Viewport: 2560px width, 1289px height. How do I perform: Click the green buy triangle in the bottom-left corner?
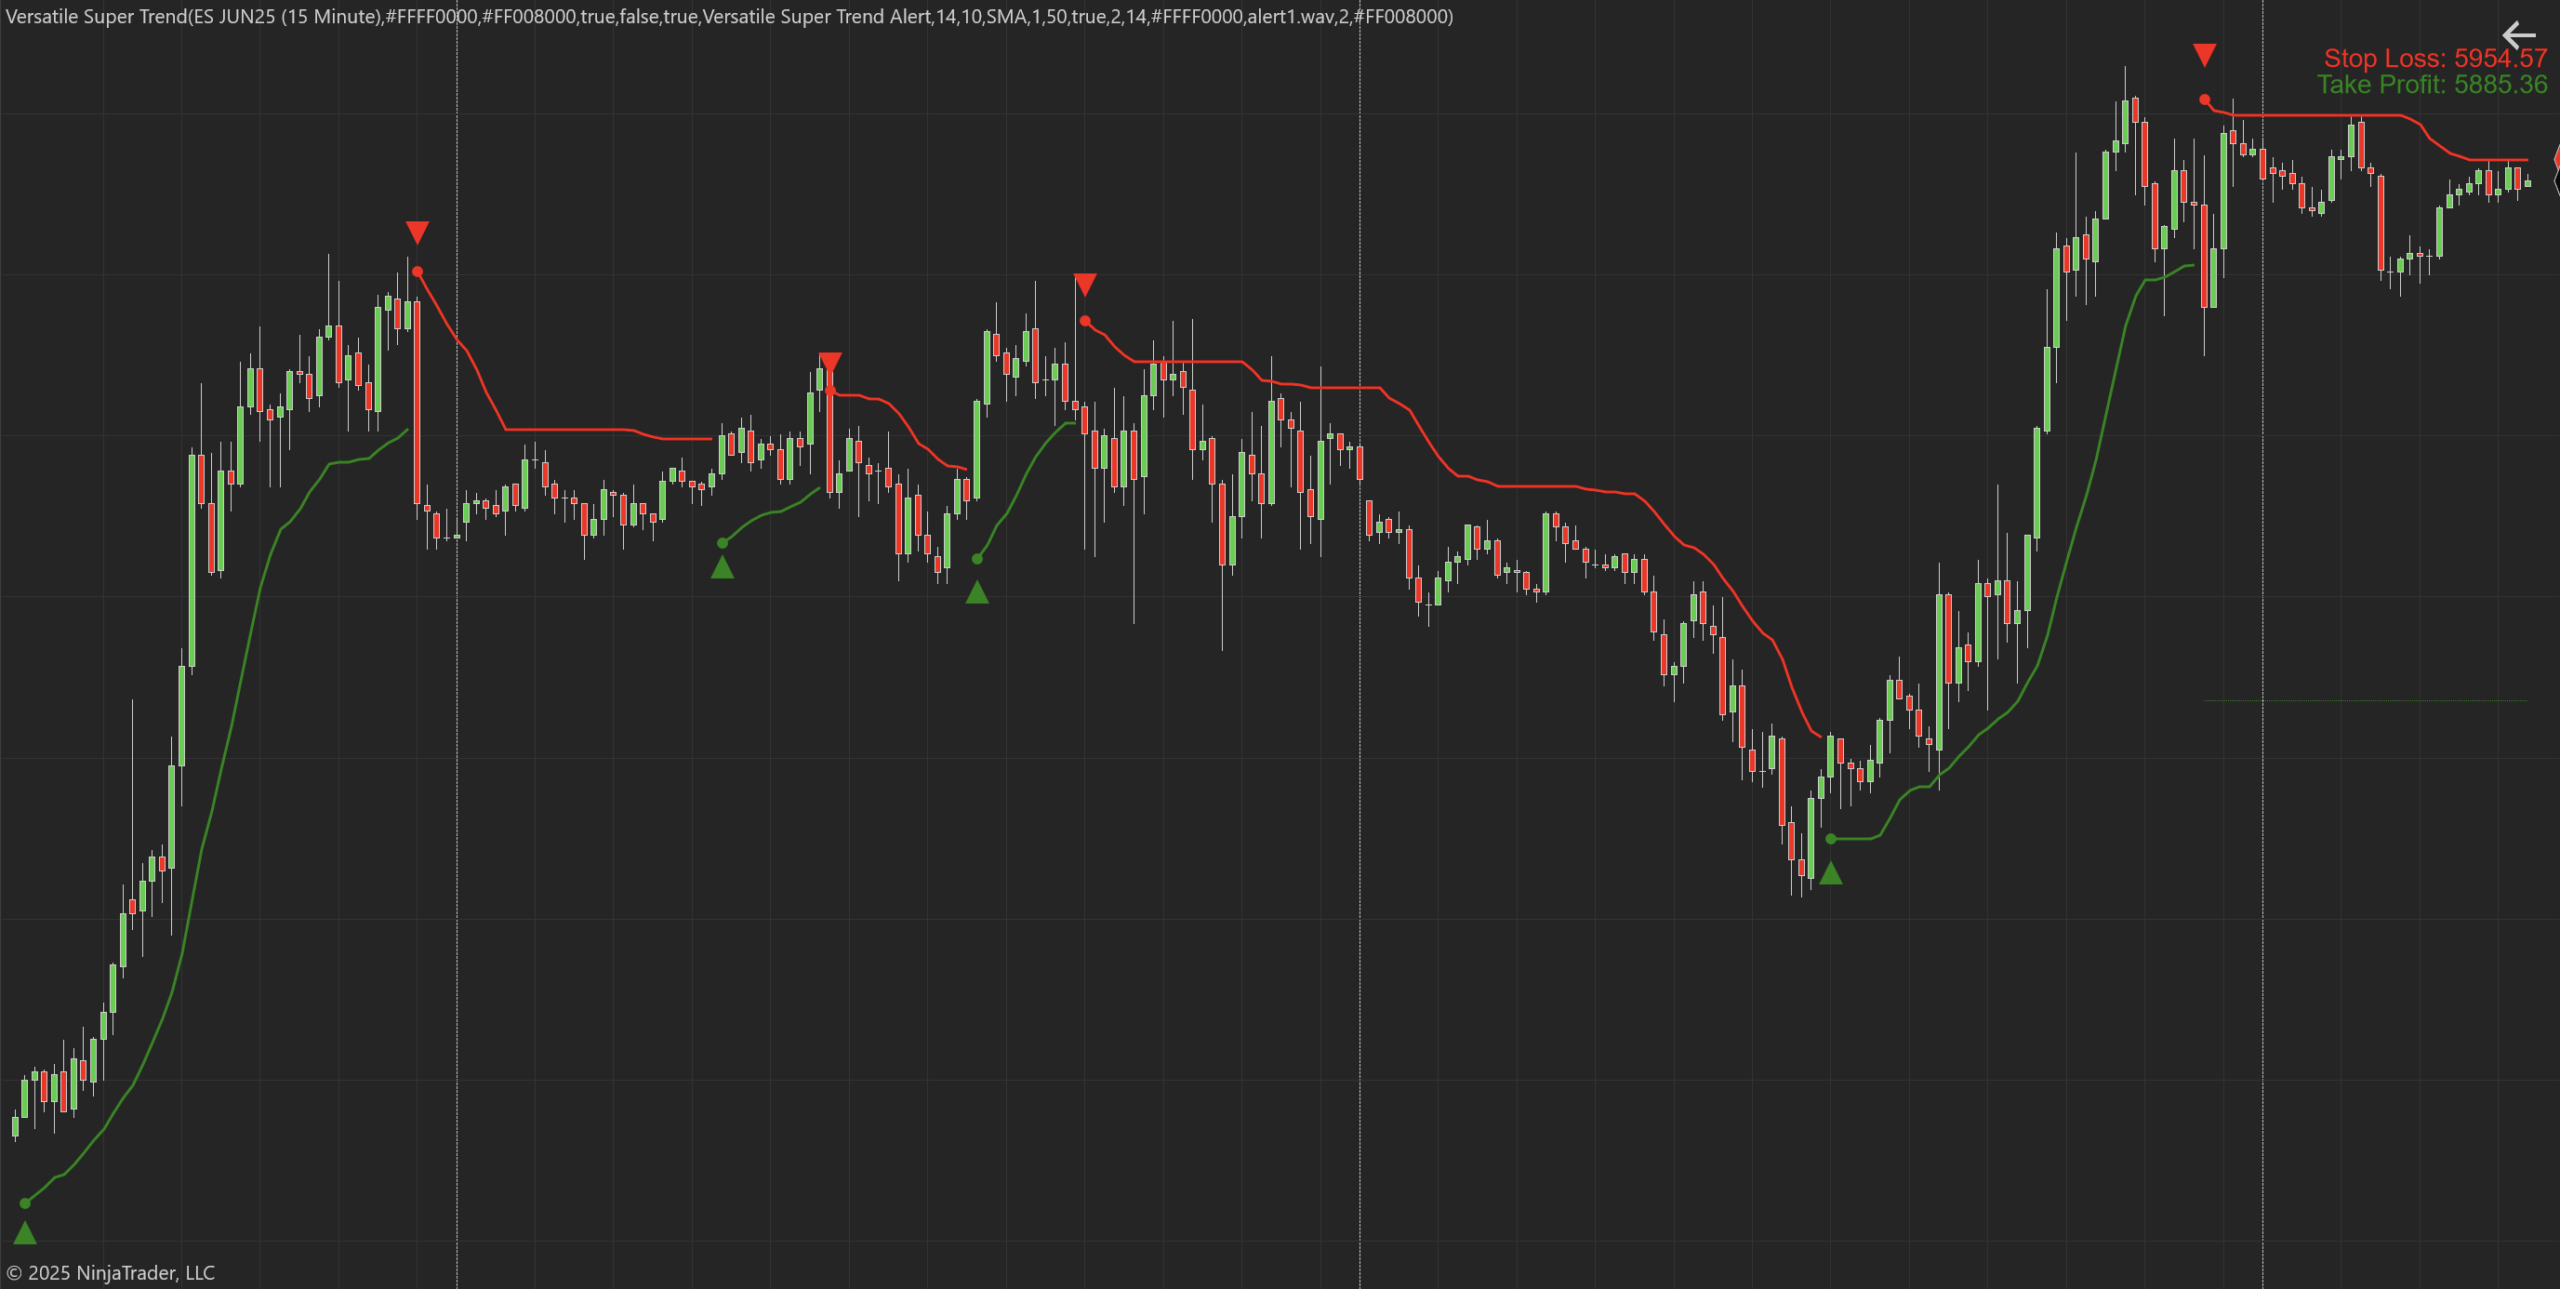(25, 1233)
